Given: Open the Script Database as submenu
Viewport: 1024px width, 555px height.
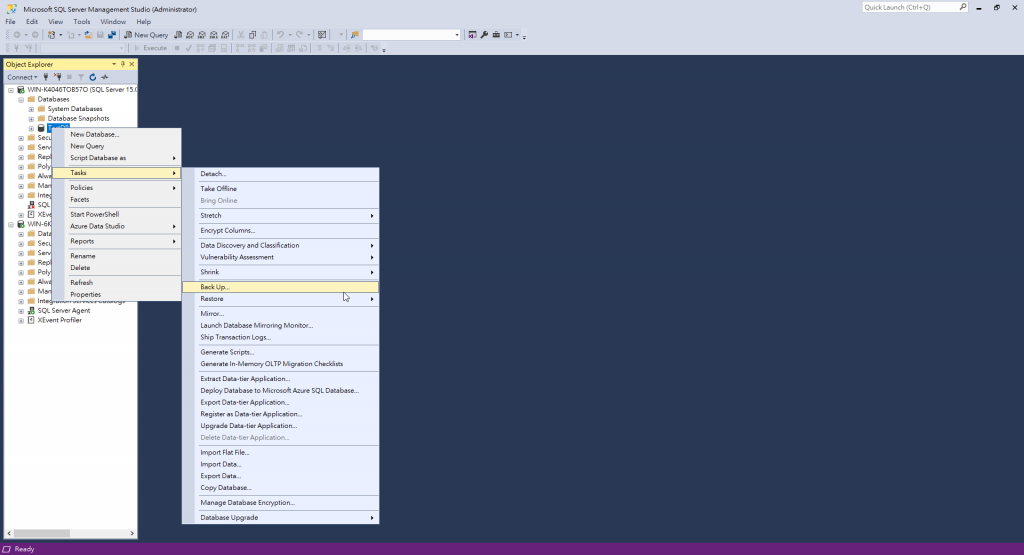Looking at the screenshot, I should (x=116, y=158).
